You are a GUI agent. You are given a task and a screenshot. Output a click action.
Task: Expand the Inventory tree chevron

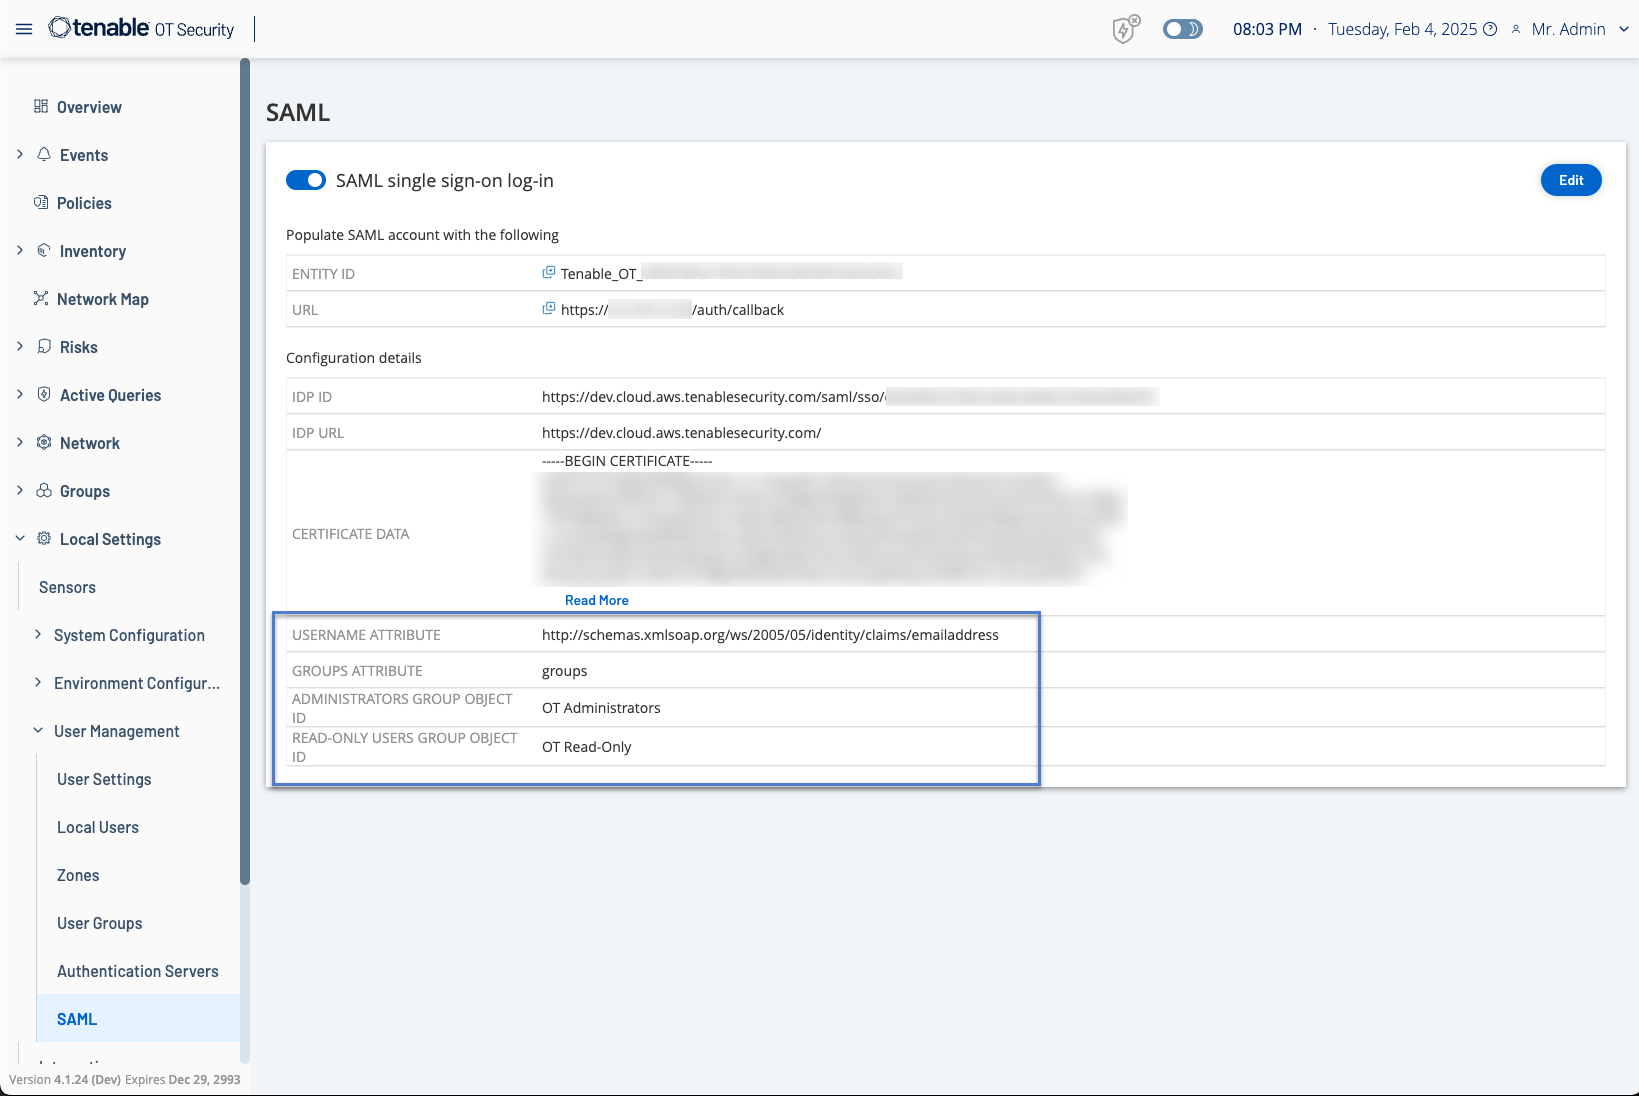pos(20,251)
